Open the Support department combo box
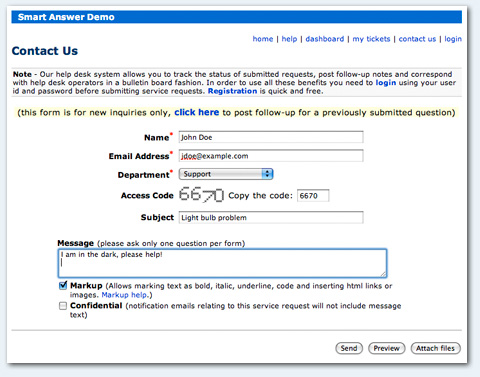This screenshot has width=480, height=377. tap(226, 174)
